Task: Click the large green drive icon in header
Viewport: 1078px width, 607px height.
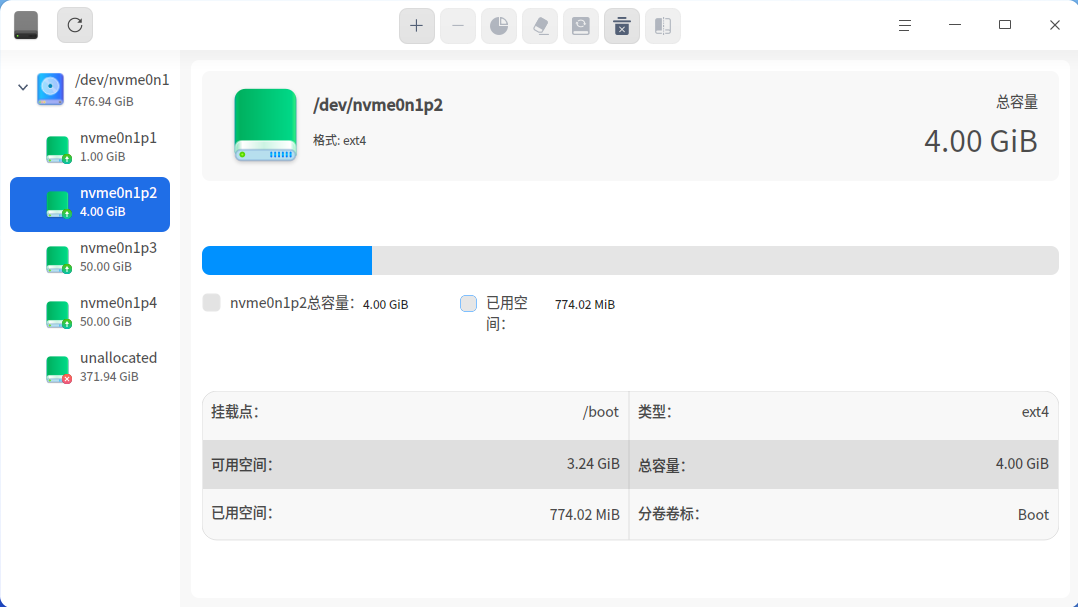Action: (x=265, y=125)
